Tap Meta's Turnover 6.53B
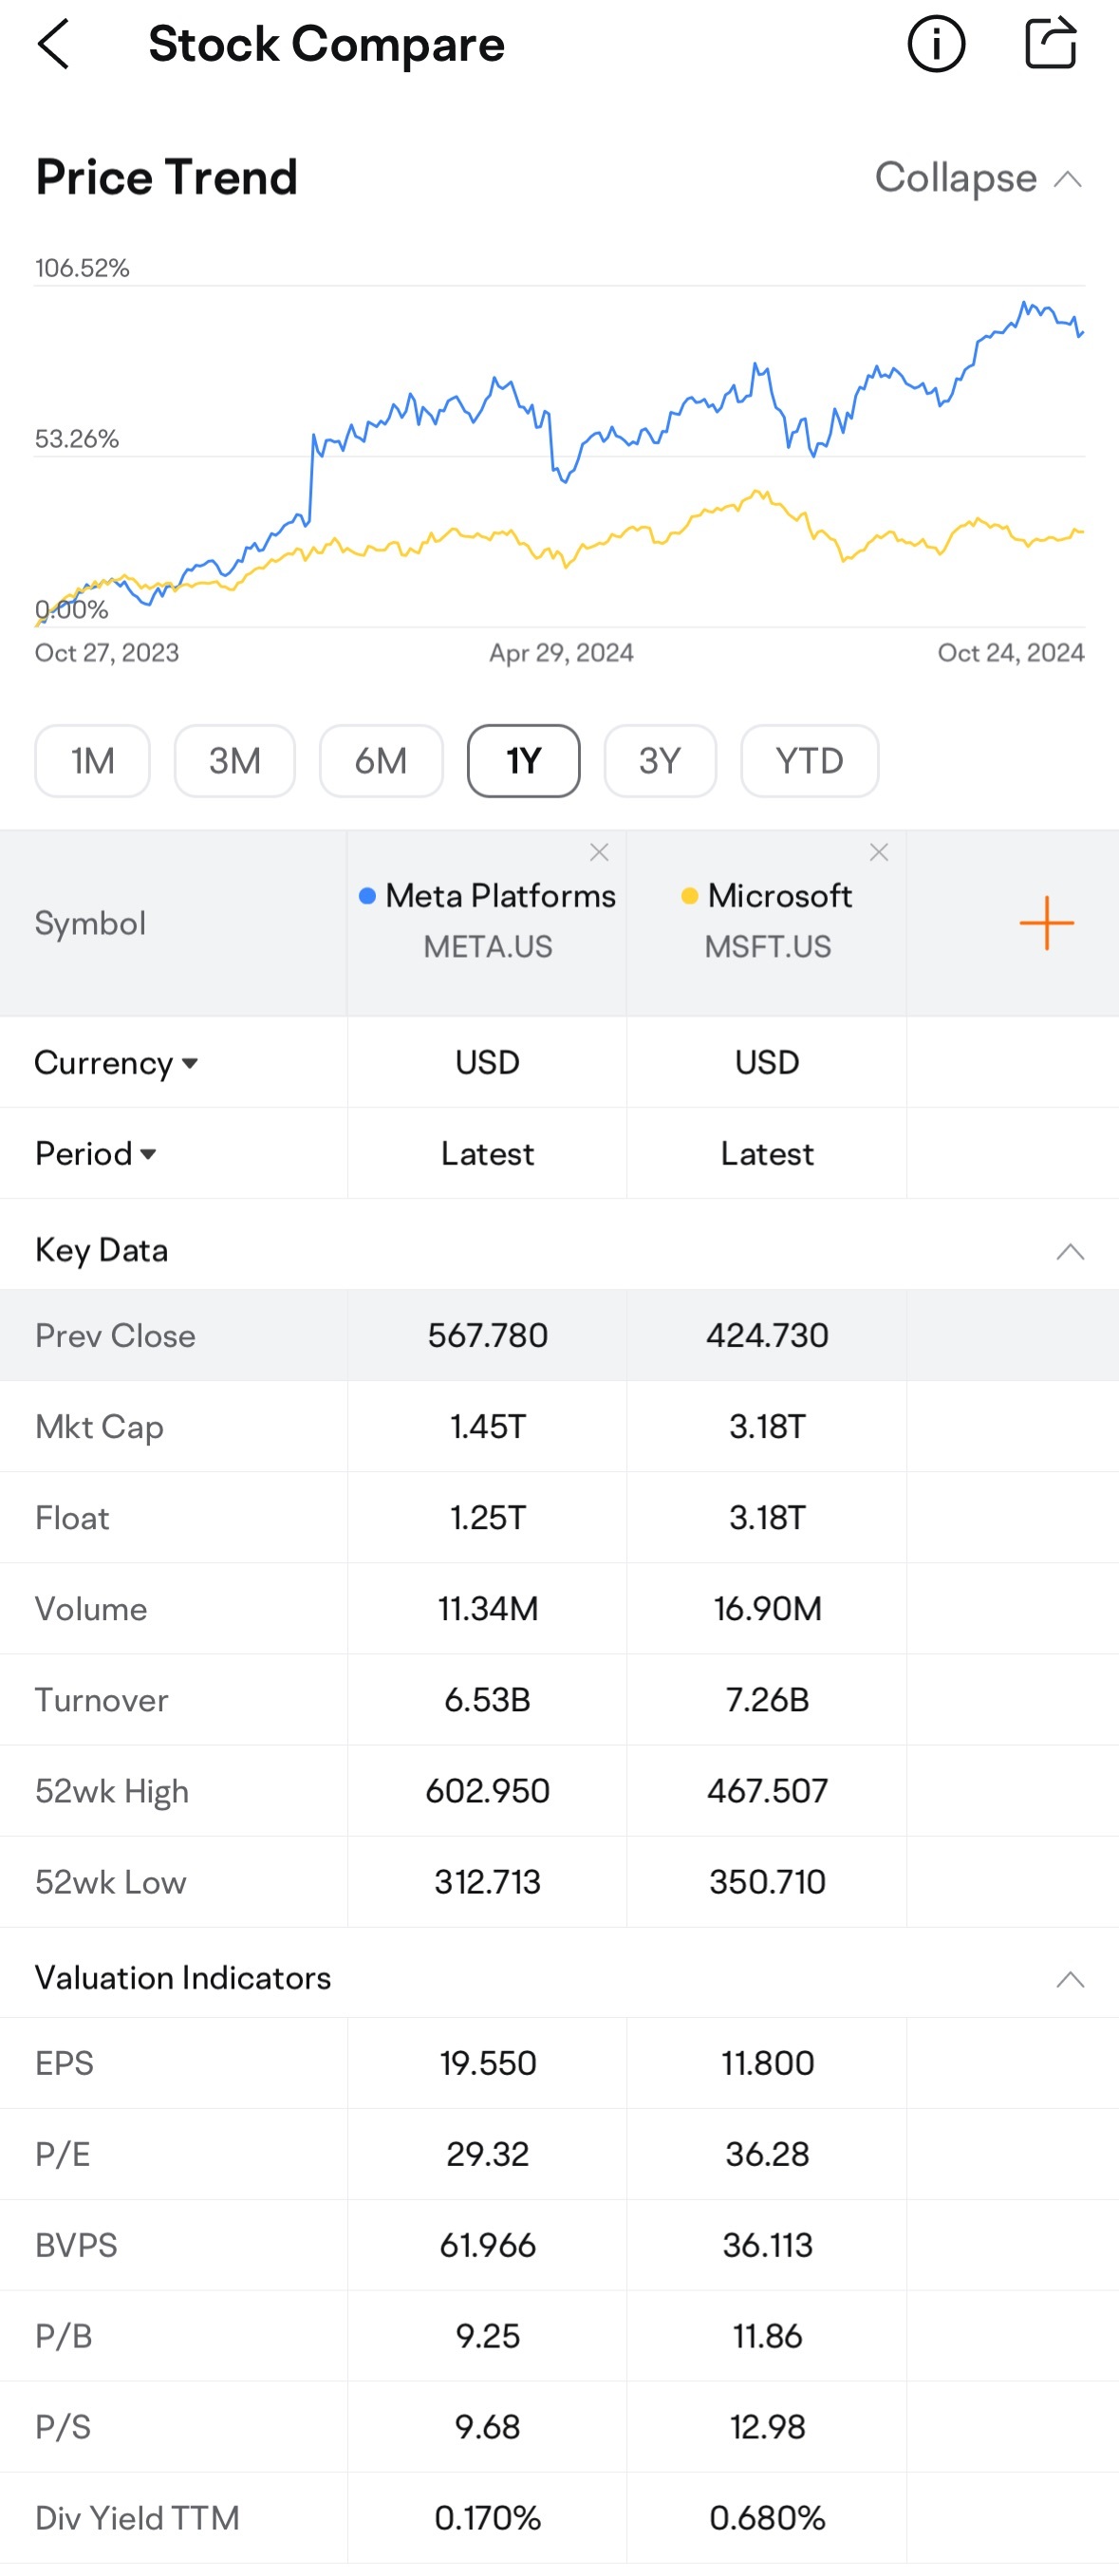 tap(488, 1699)
